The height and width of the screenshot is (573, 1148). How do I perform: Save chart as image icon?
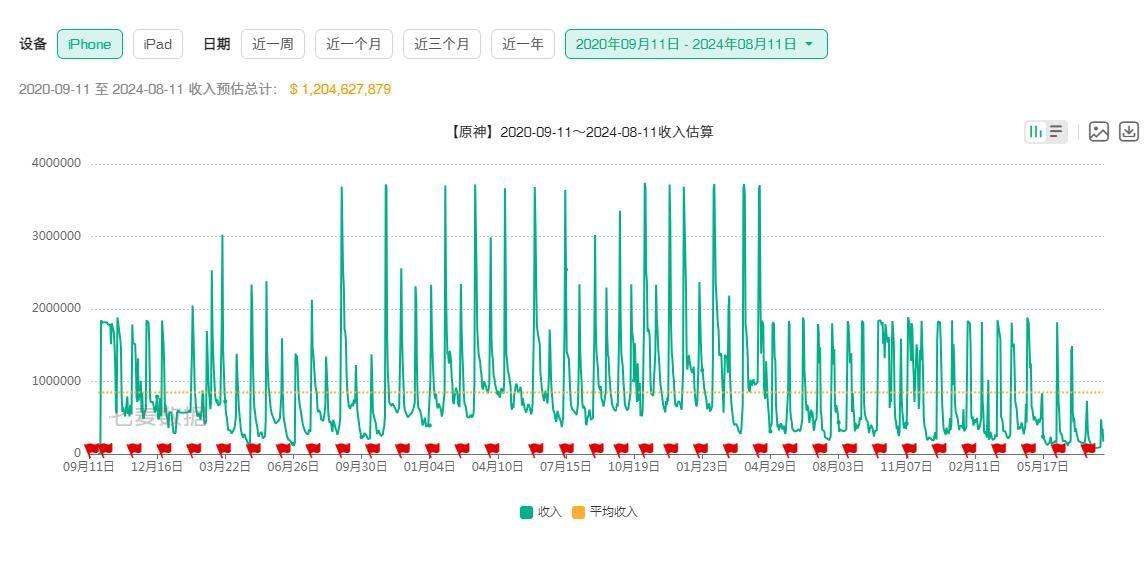click(1098, 132)
